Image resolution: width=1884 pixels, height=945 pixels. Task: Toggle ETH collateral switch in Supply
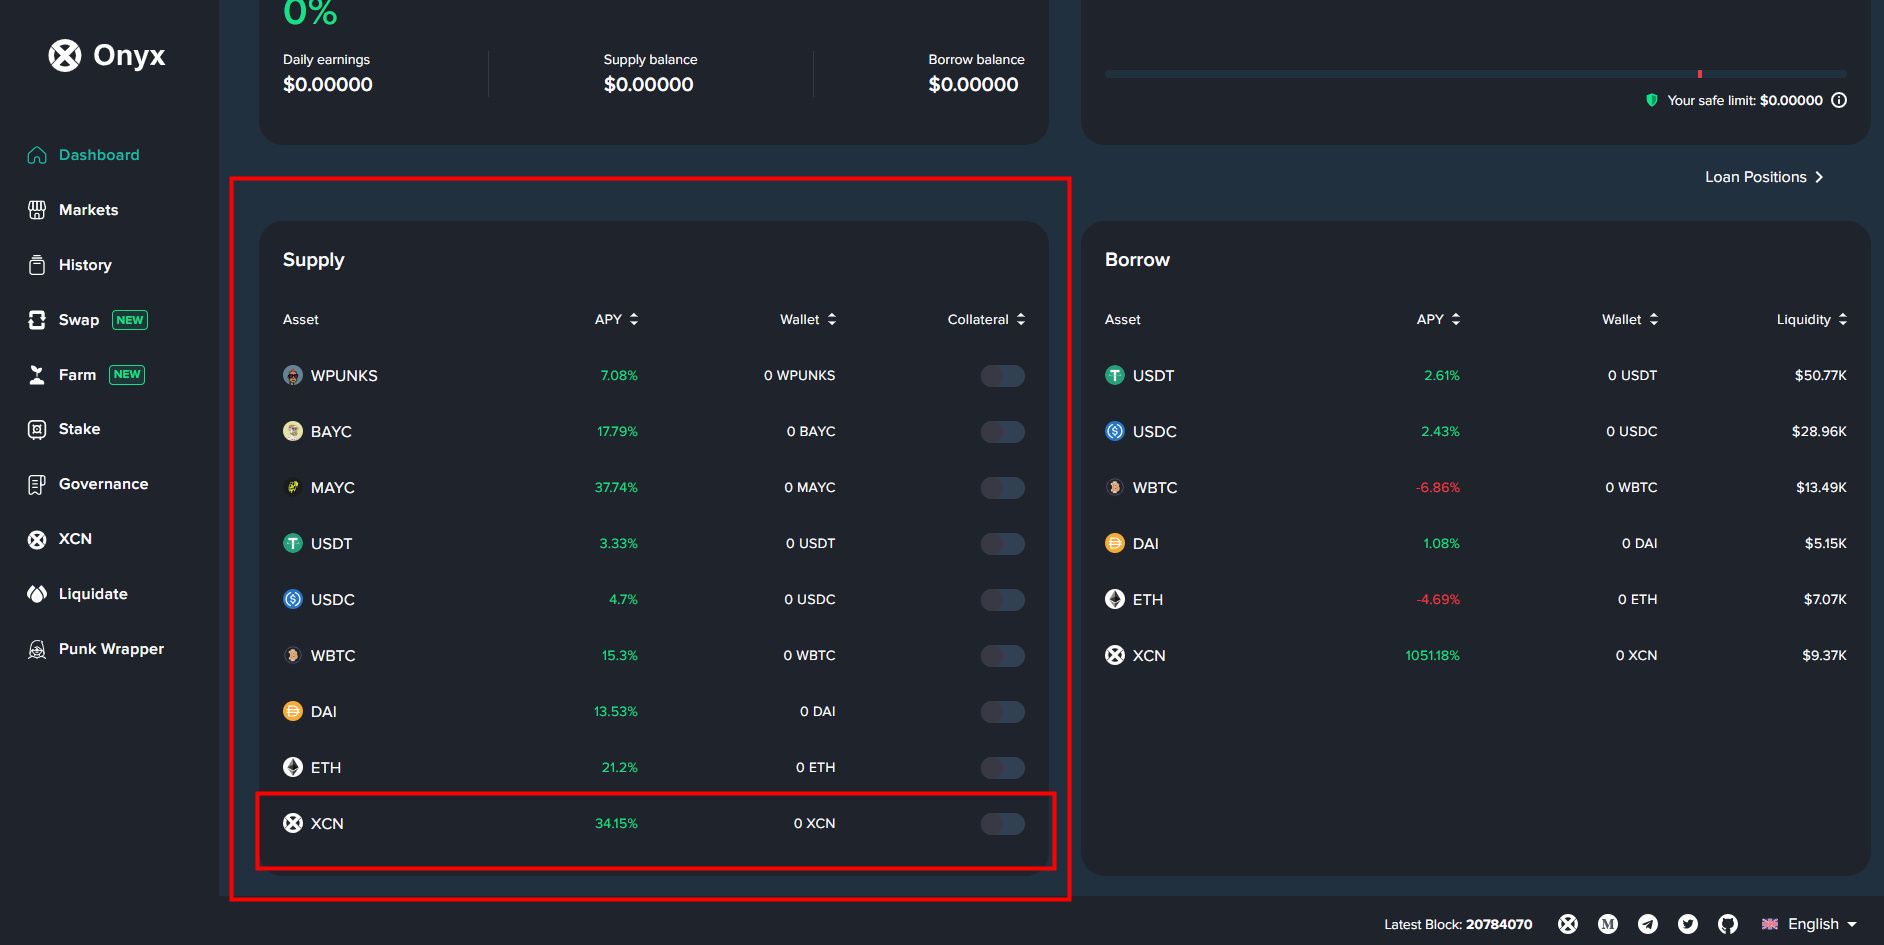1003,768
